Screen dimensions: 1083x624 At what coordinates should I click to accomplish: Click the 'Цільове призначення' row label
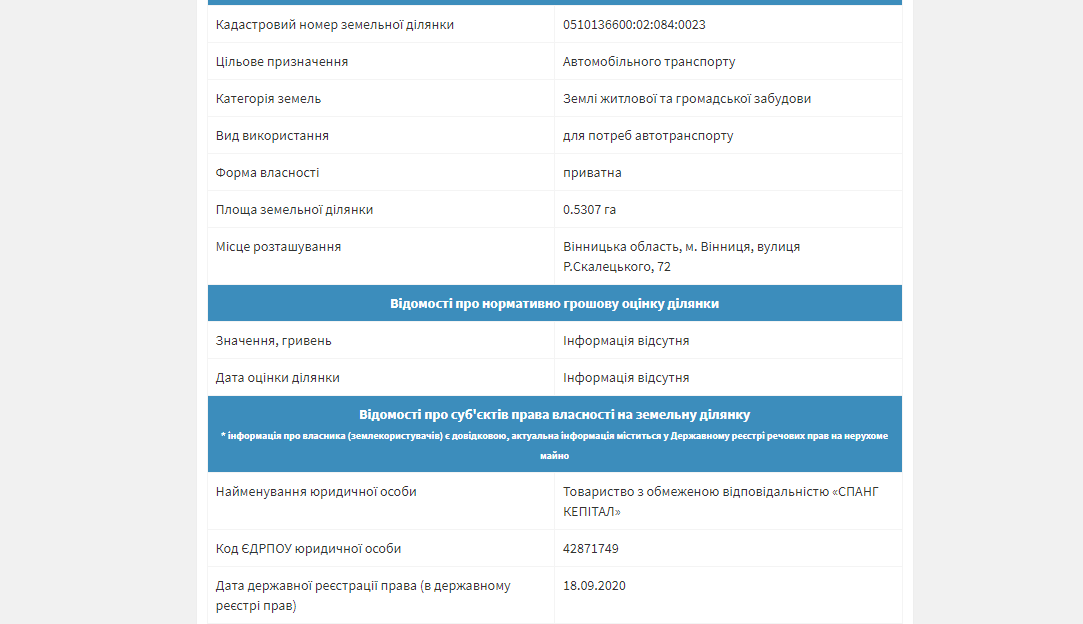(282, 62)
